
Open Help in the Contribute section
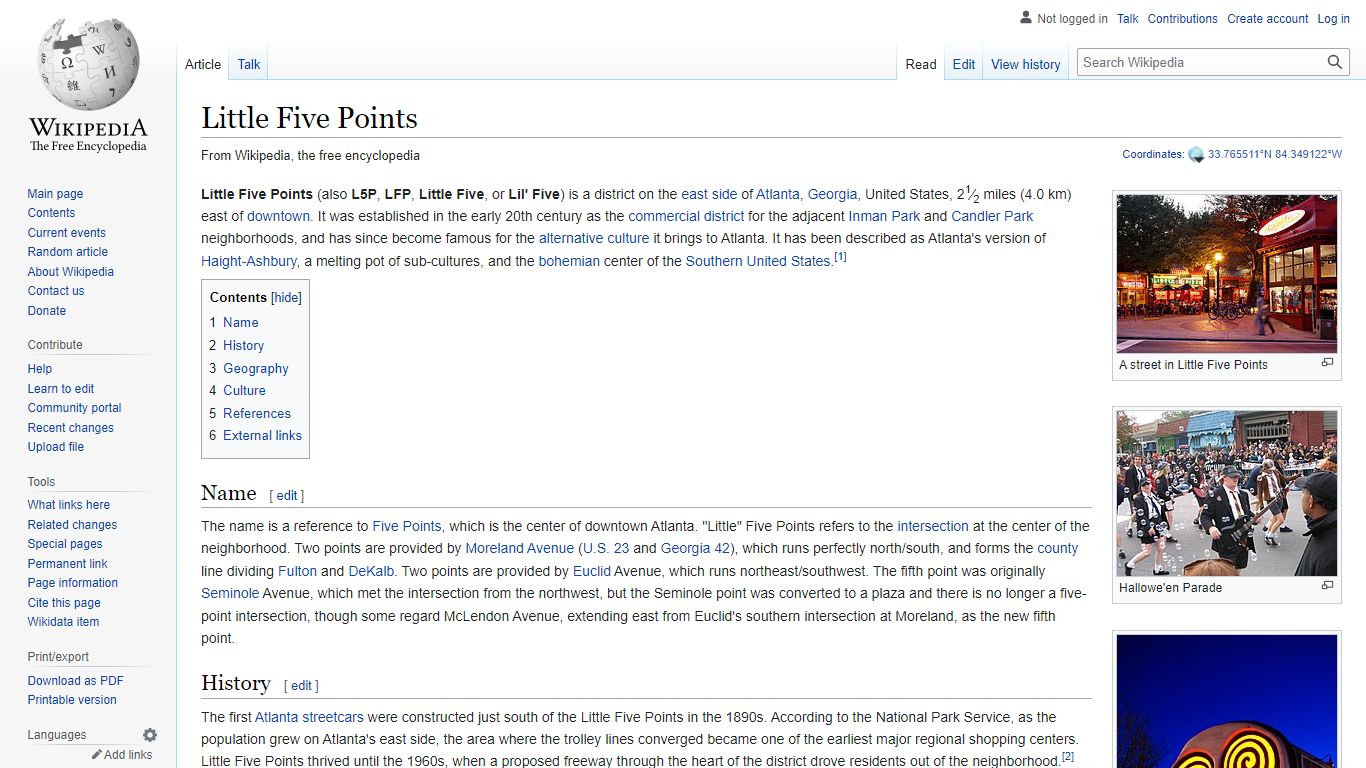coord(40,369)
